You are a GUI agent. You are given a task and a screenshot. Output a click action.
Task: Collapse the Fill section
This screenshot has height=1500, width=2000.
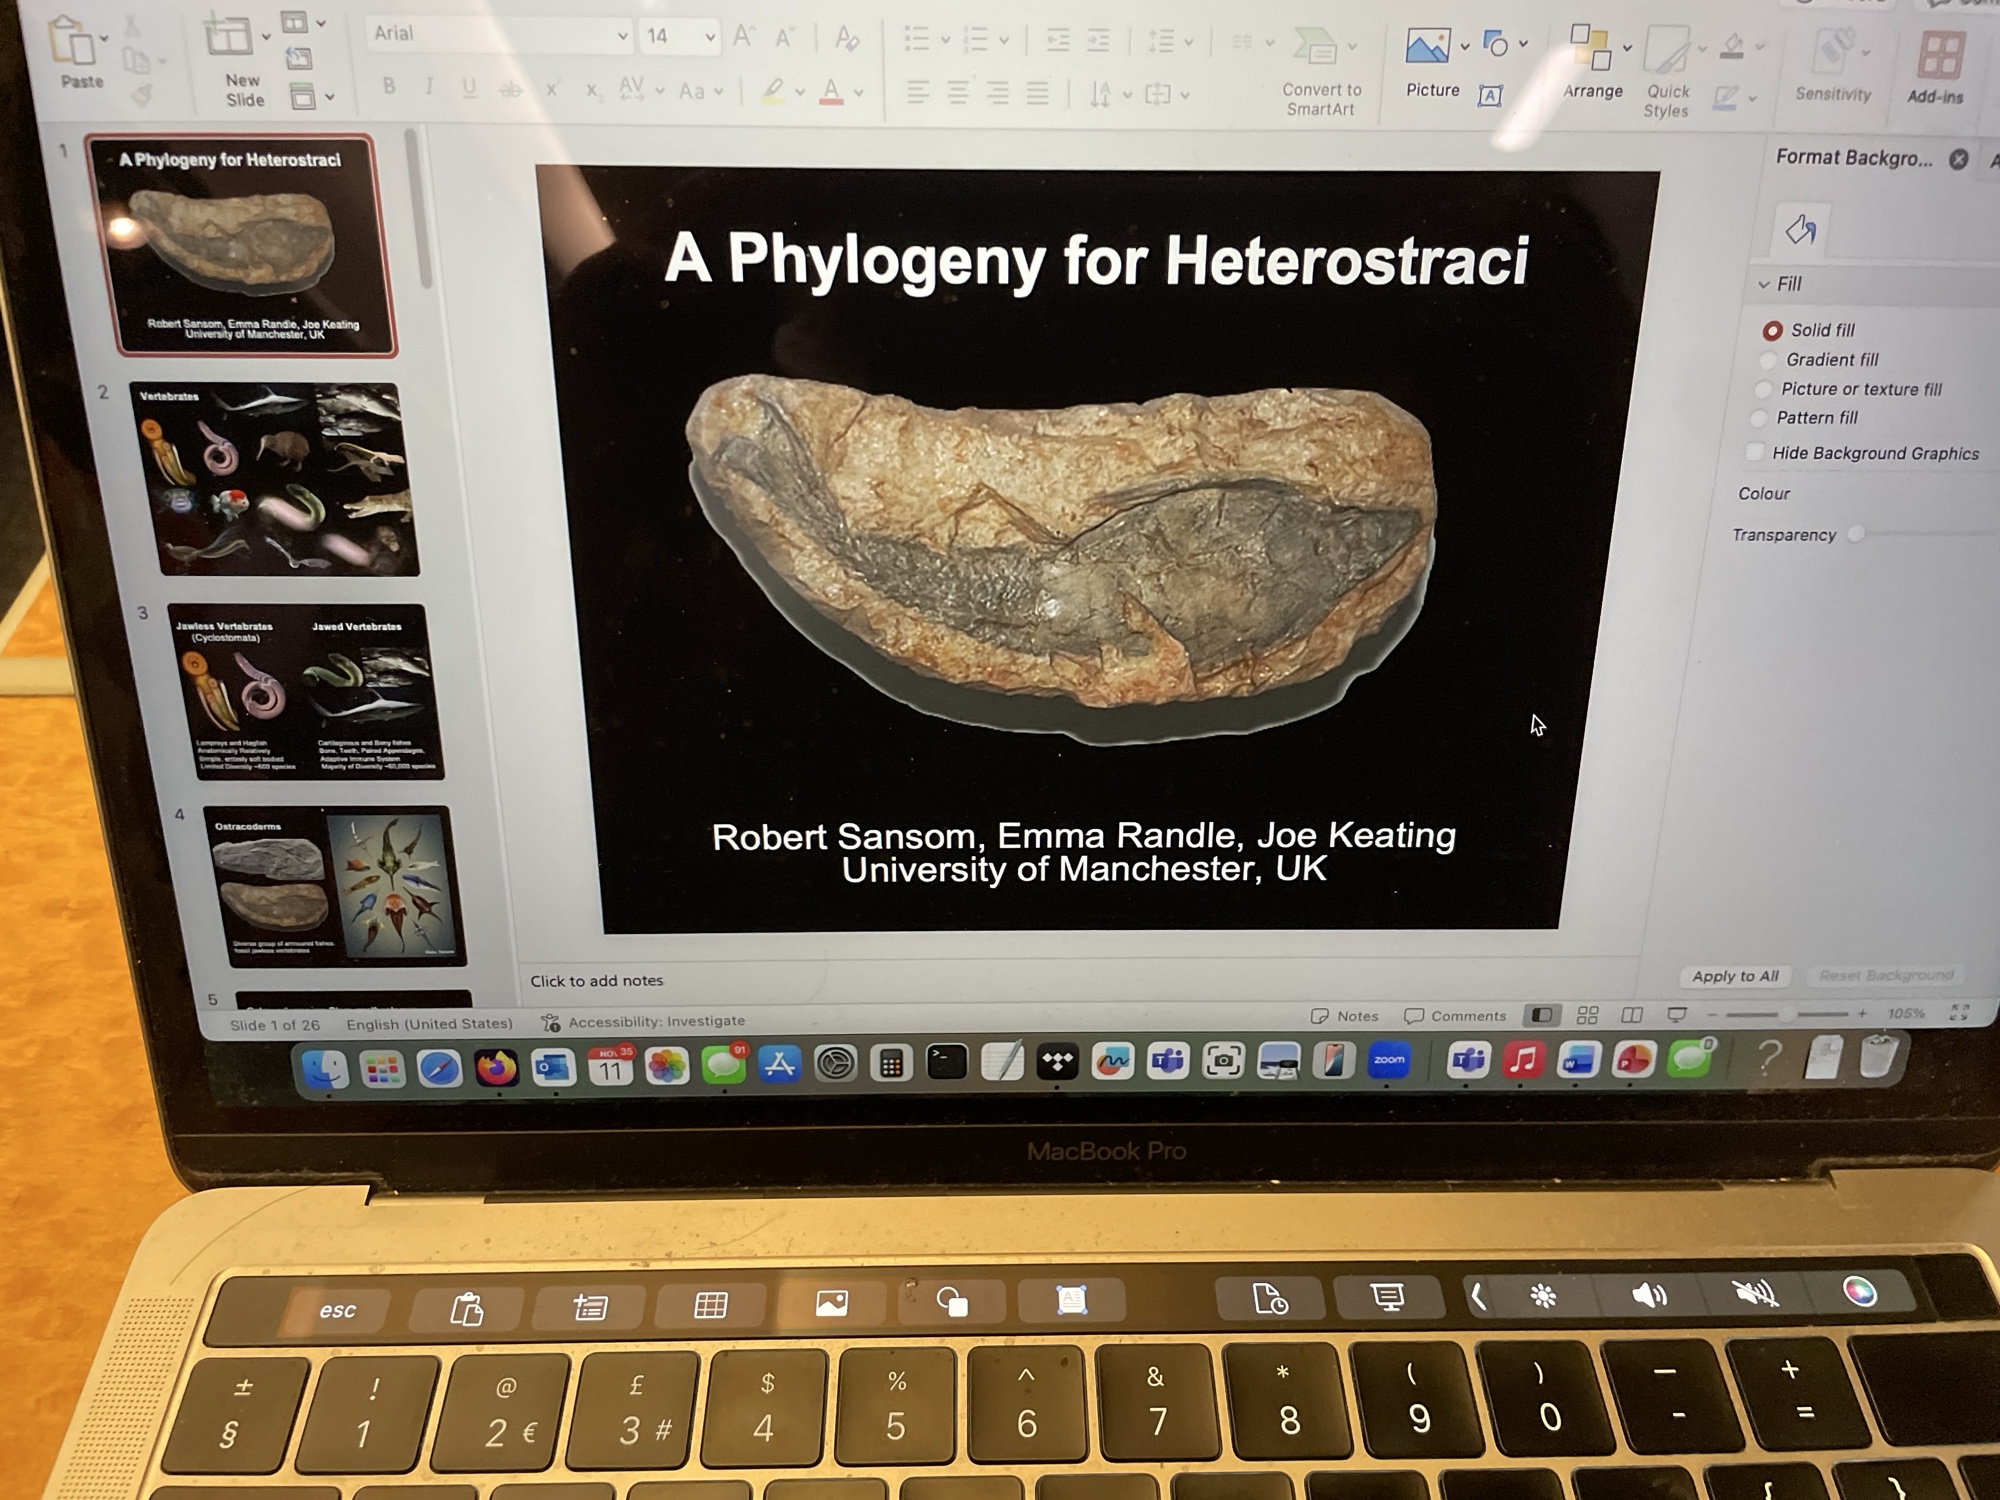point(1764,285)
